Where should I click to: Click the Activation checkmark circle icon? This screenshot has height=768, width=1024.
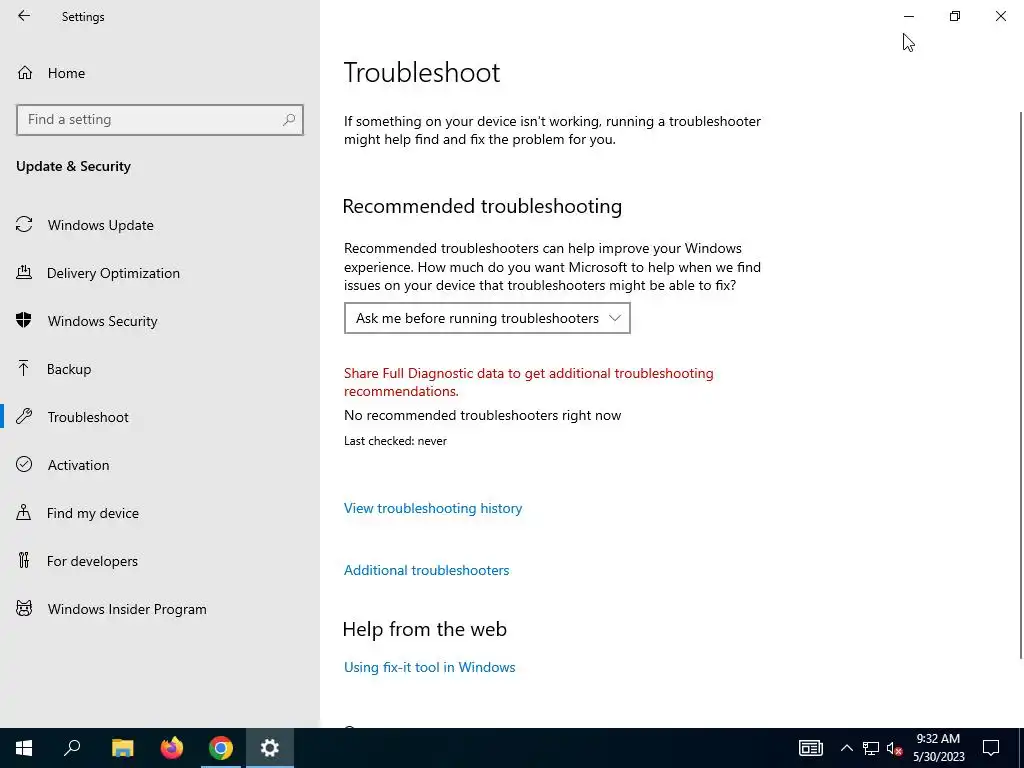point(24,464)
